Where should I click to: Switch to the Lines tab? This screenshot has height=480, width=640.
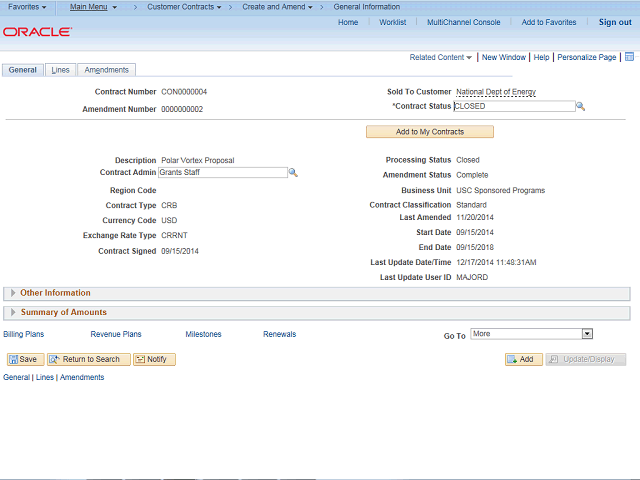point(60,70)
